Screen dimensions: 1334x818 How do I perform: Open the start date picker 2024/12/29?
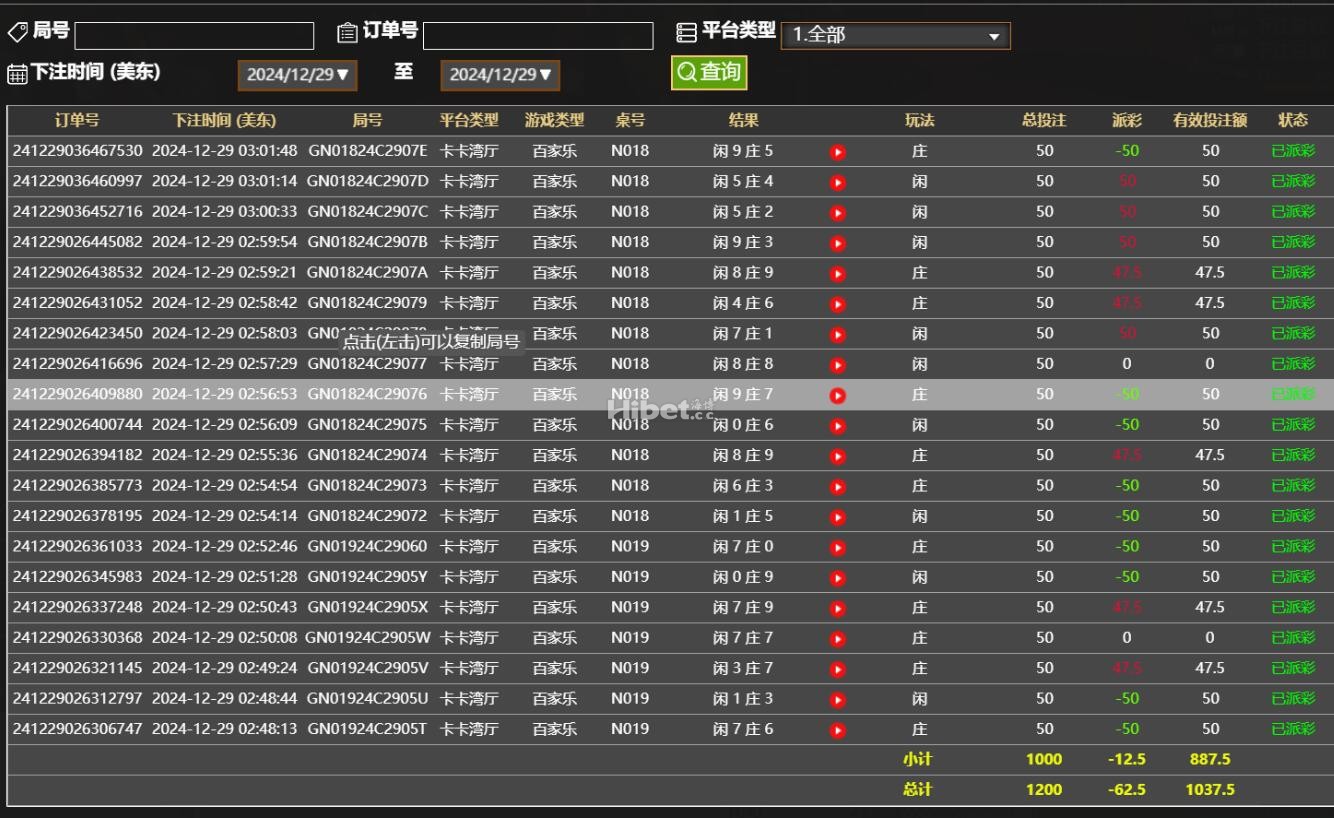point(297,75)
